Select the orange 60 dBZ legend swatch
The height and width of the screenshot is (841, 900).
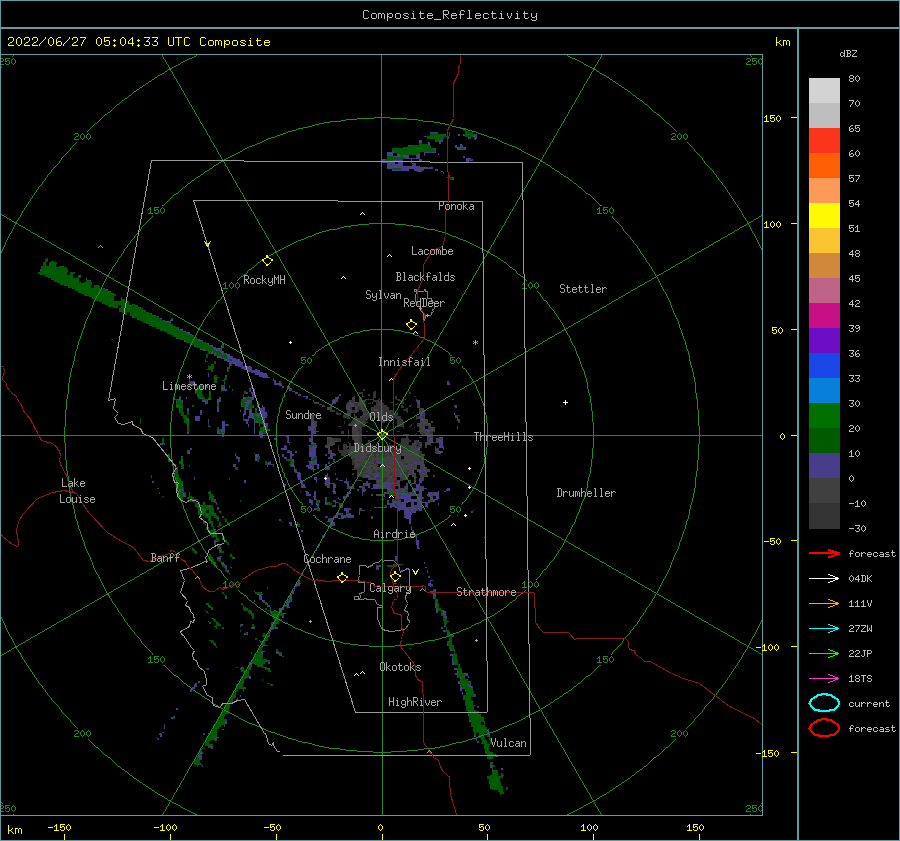824,165
